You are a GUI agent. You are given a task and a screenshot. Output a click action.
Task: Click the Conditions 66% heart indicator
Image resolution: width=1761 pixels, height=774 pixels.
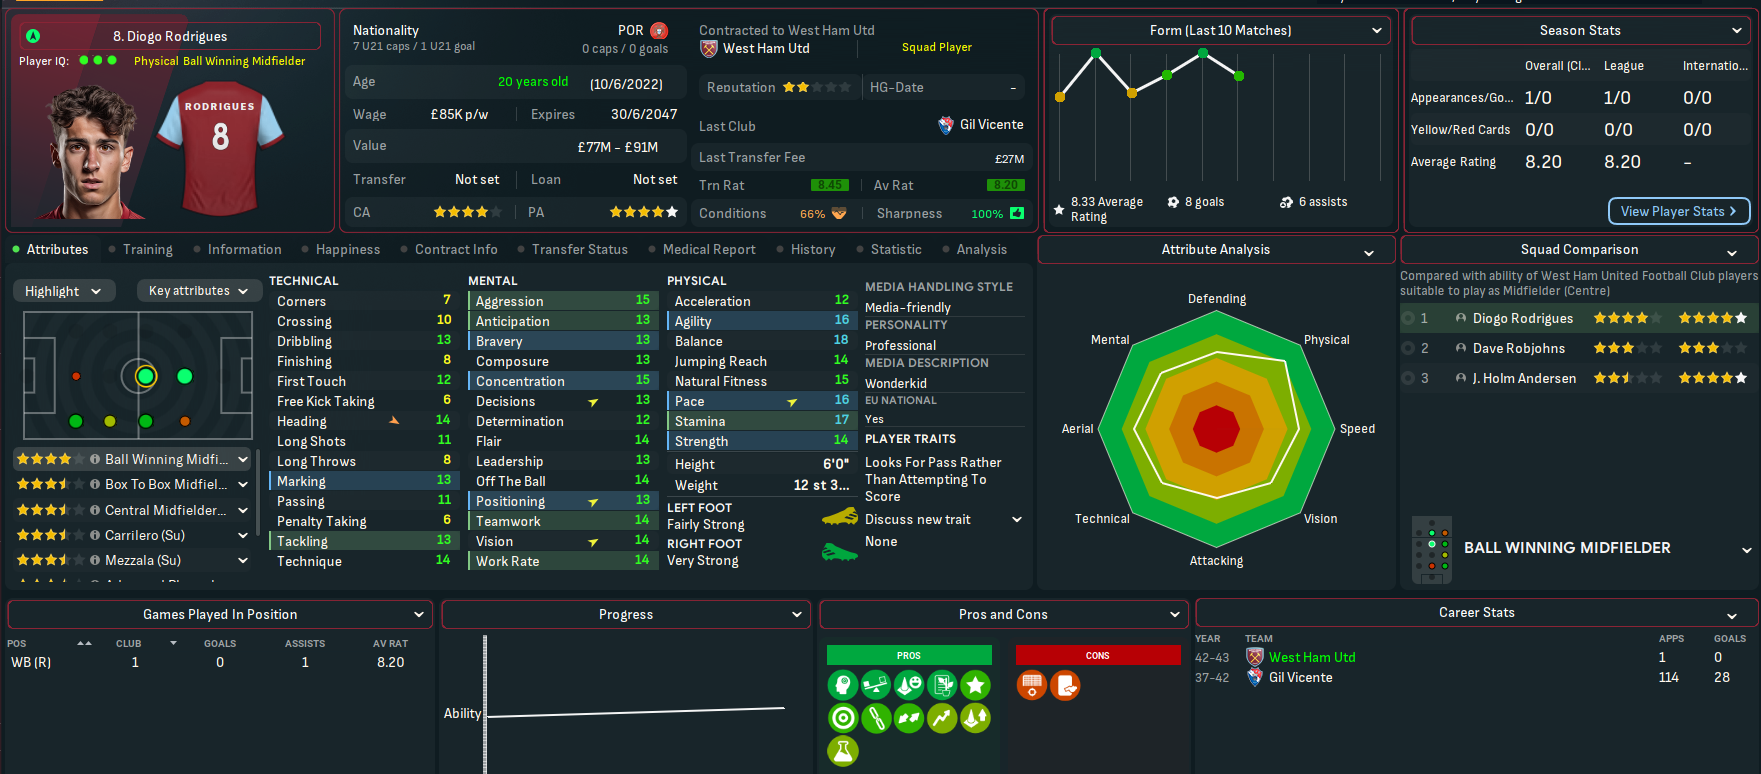coord(839,213)
